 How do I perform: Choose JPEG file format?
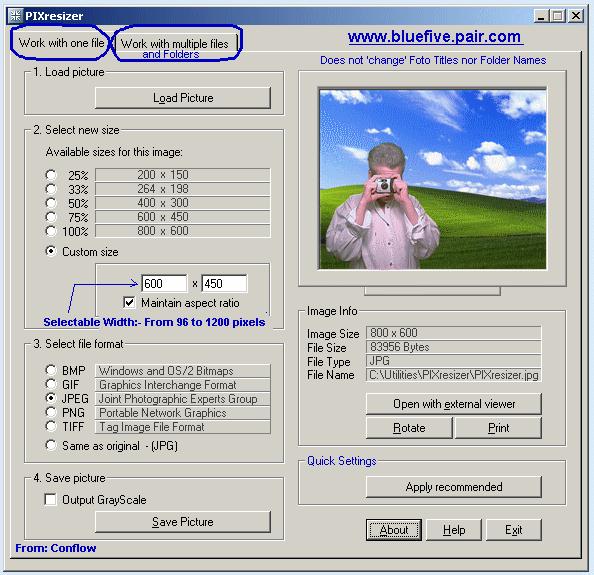[51, 398]
